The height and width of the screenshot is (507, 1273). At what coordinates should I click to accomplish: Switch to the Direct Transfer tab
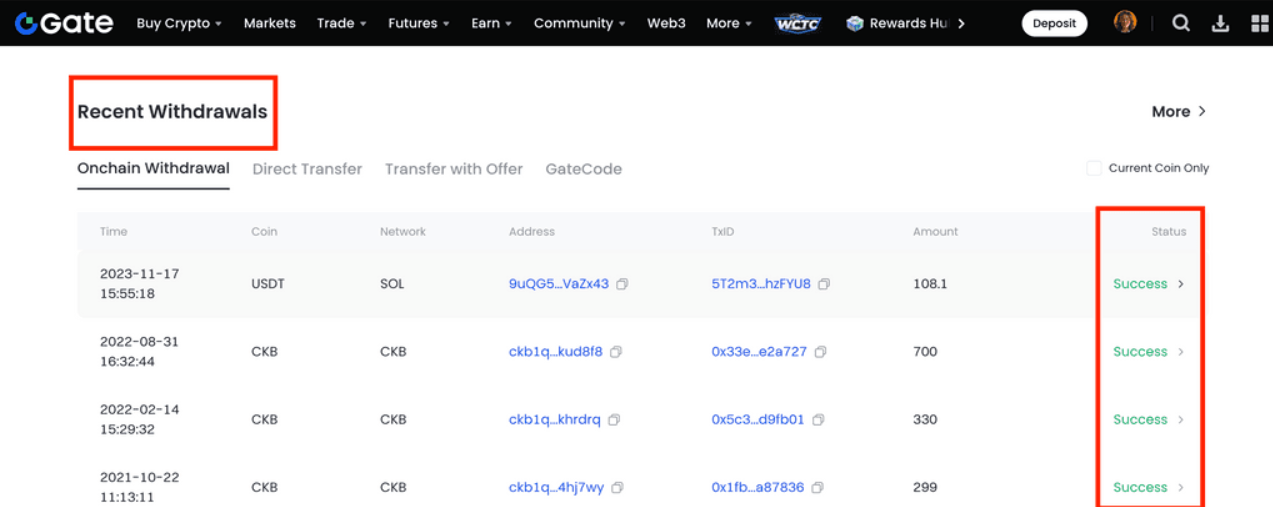[307, 169]
